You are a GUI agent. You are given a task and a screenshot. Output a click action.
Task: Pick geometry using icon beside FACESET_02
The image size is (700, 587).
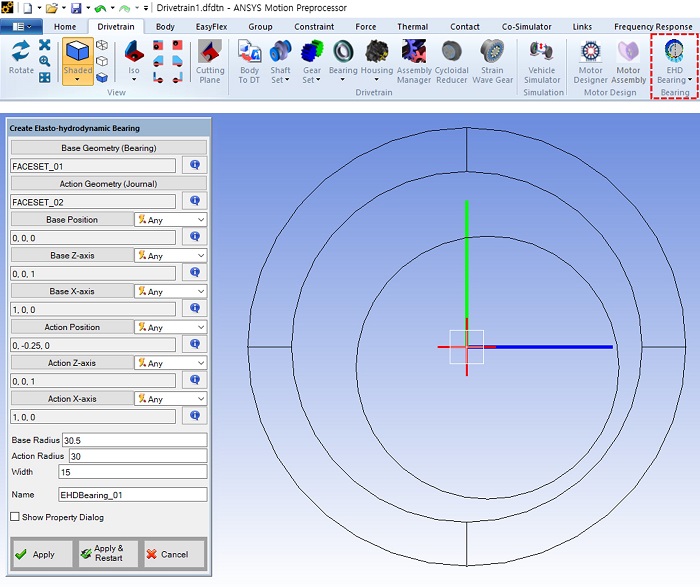click(x=195, y=200)
